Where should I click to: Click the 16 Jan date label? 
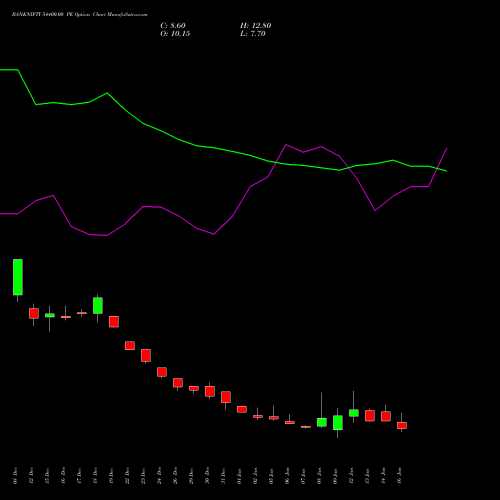tap(399, 476)
